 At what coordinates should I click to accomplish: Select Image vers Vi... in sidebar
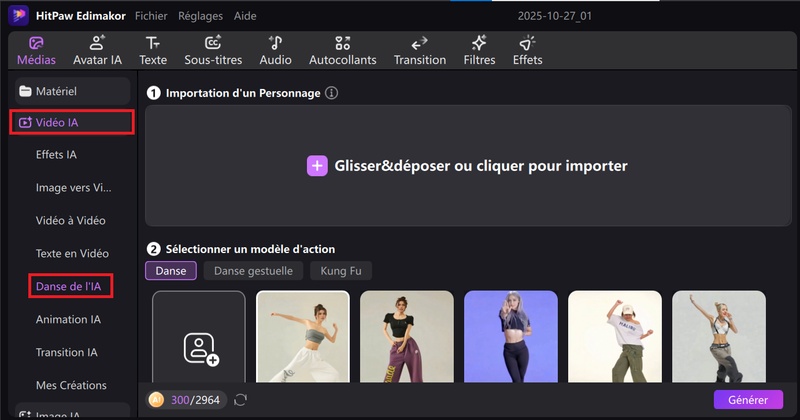click(73, 188)
